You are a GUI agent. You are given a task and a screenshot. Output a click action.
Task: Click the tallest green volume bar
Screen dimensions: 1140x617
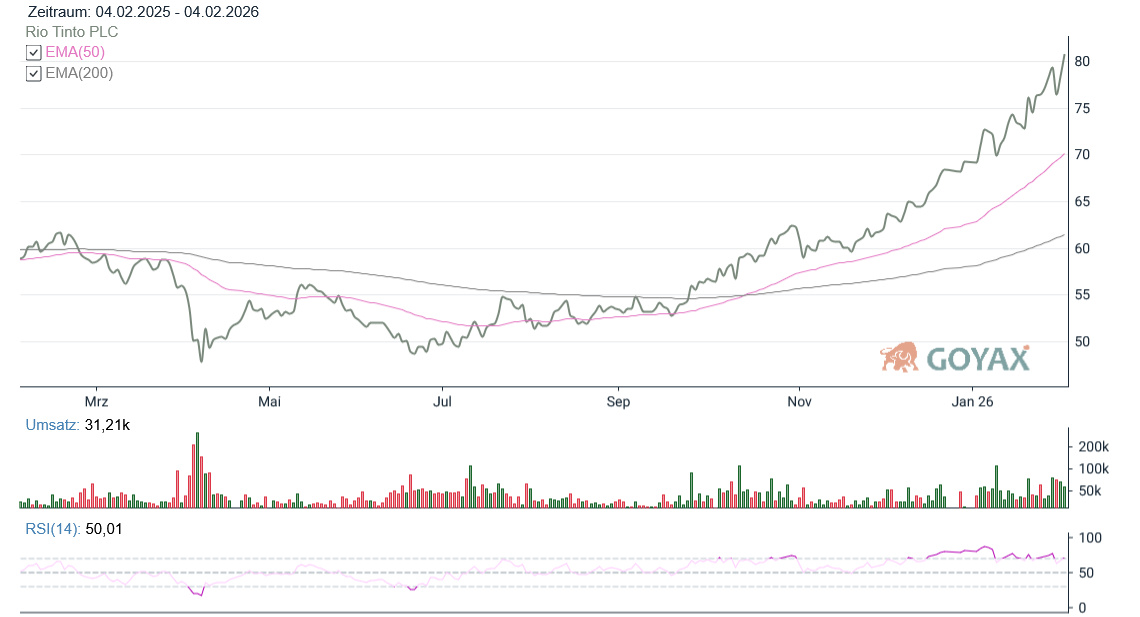pyautogui.click(x=198, y=470)
